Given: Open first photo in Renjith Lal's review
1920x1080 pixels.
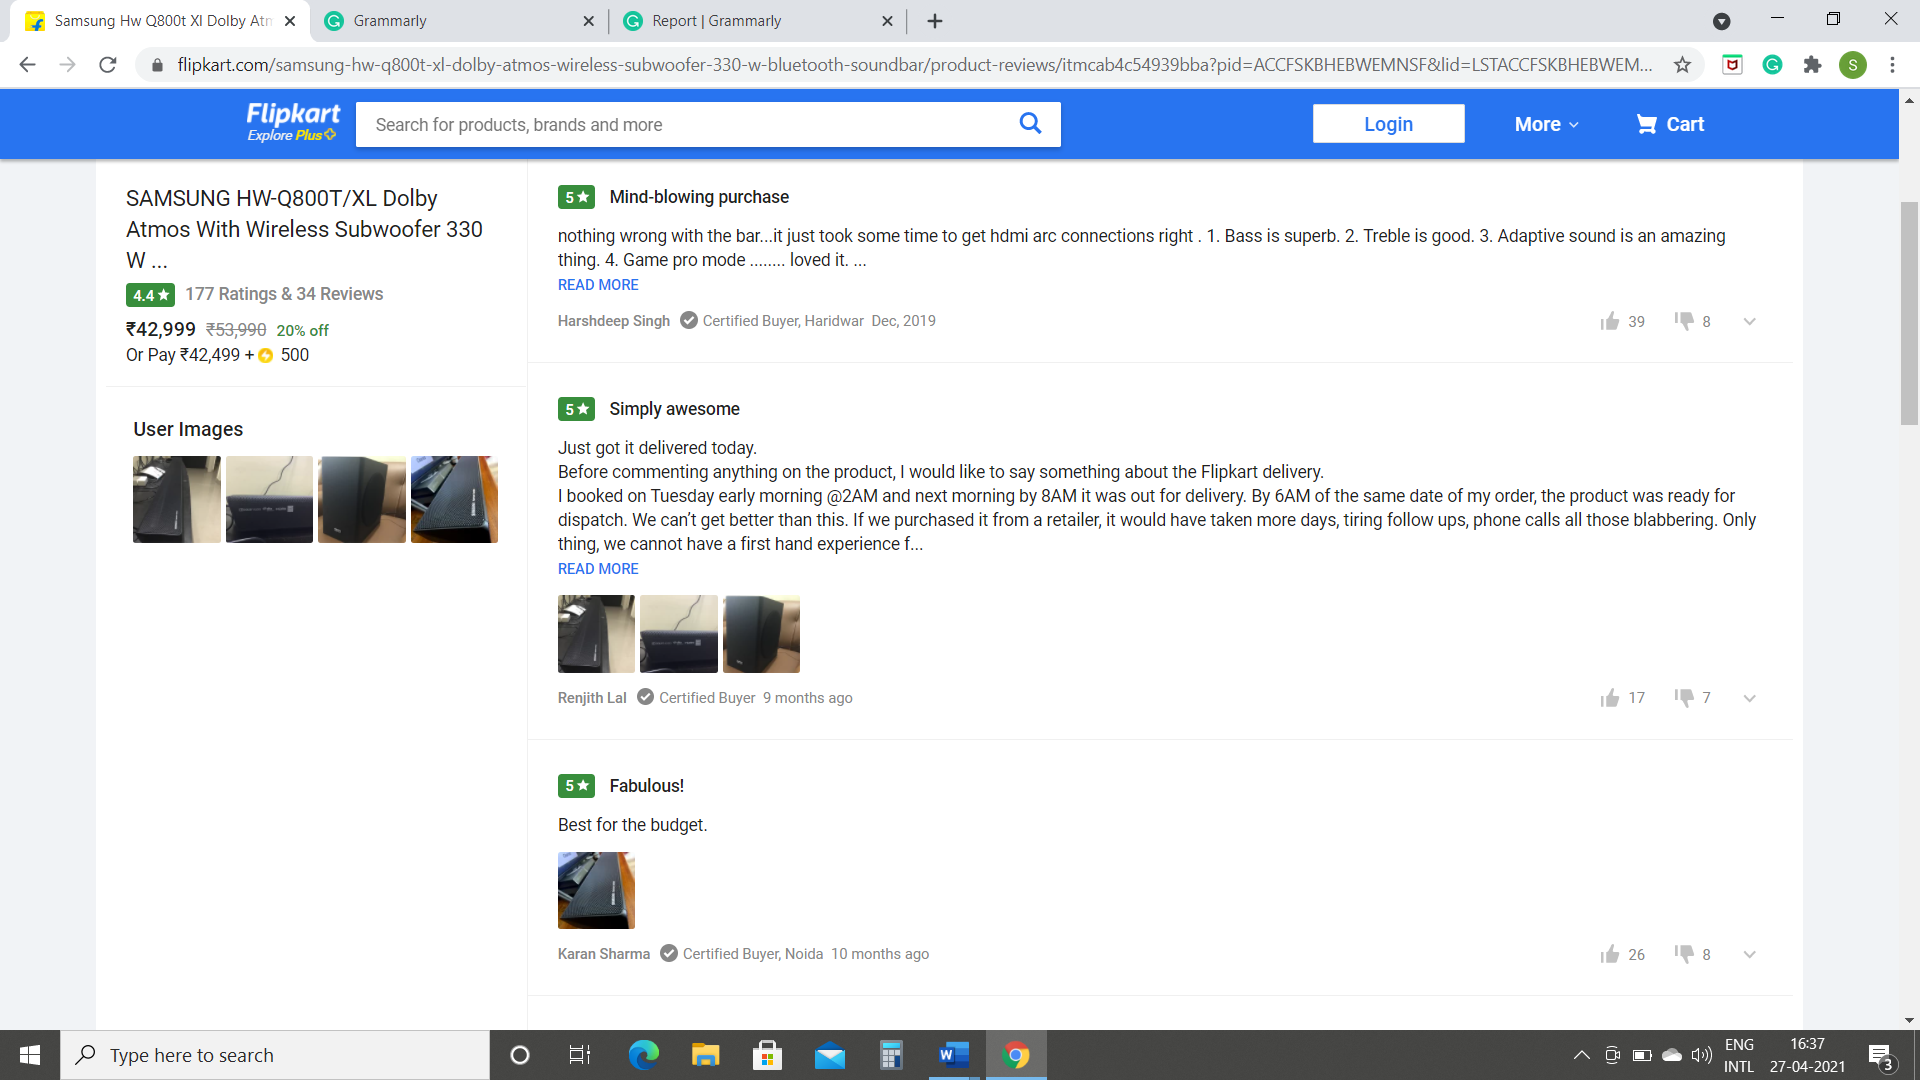Looking at the screenshot, I should 596,634.
